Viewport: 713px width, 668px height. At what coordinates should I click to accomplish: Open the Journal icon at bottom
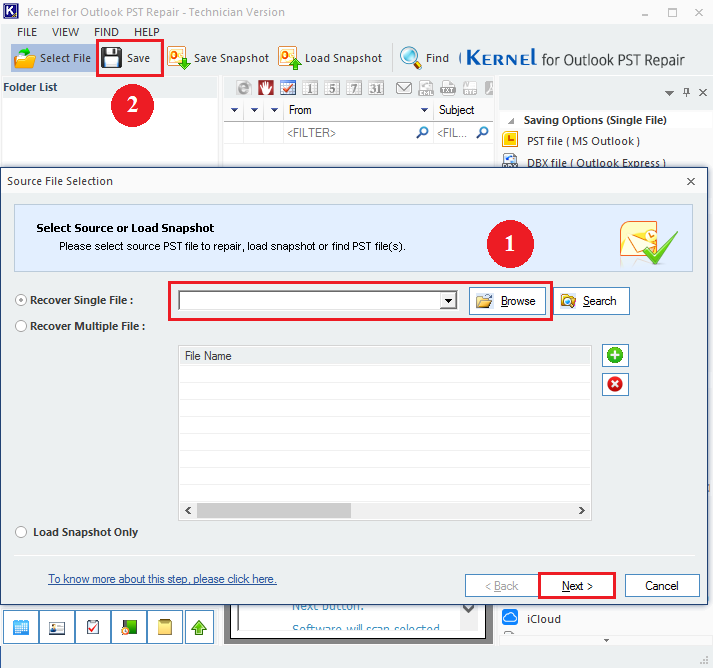[x=129, y=627]
